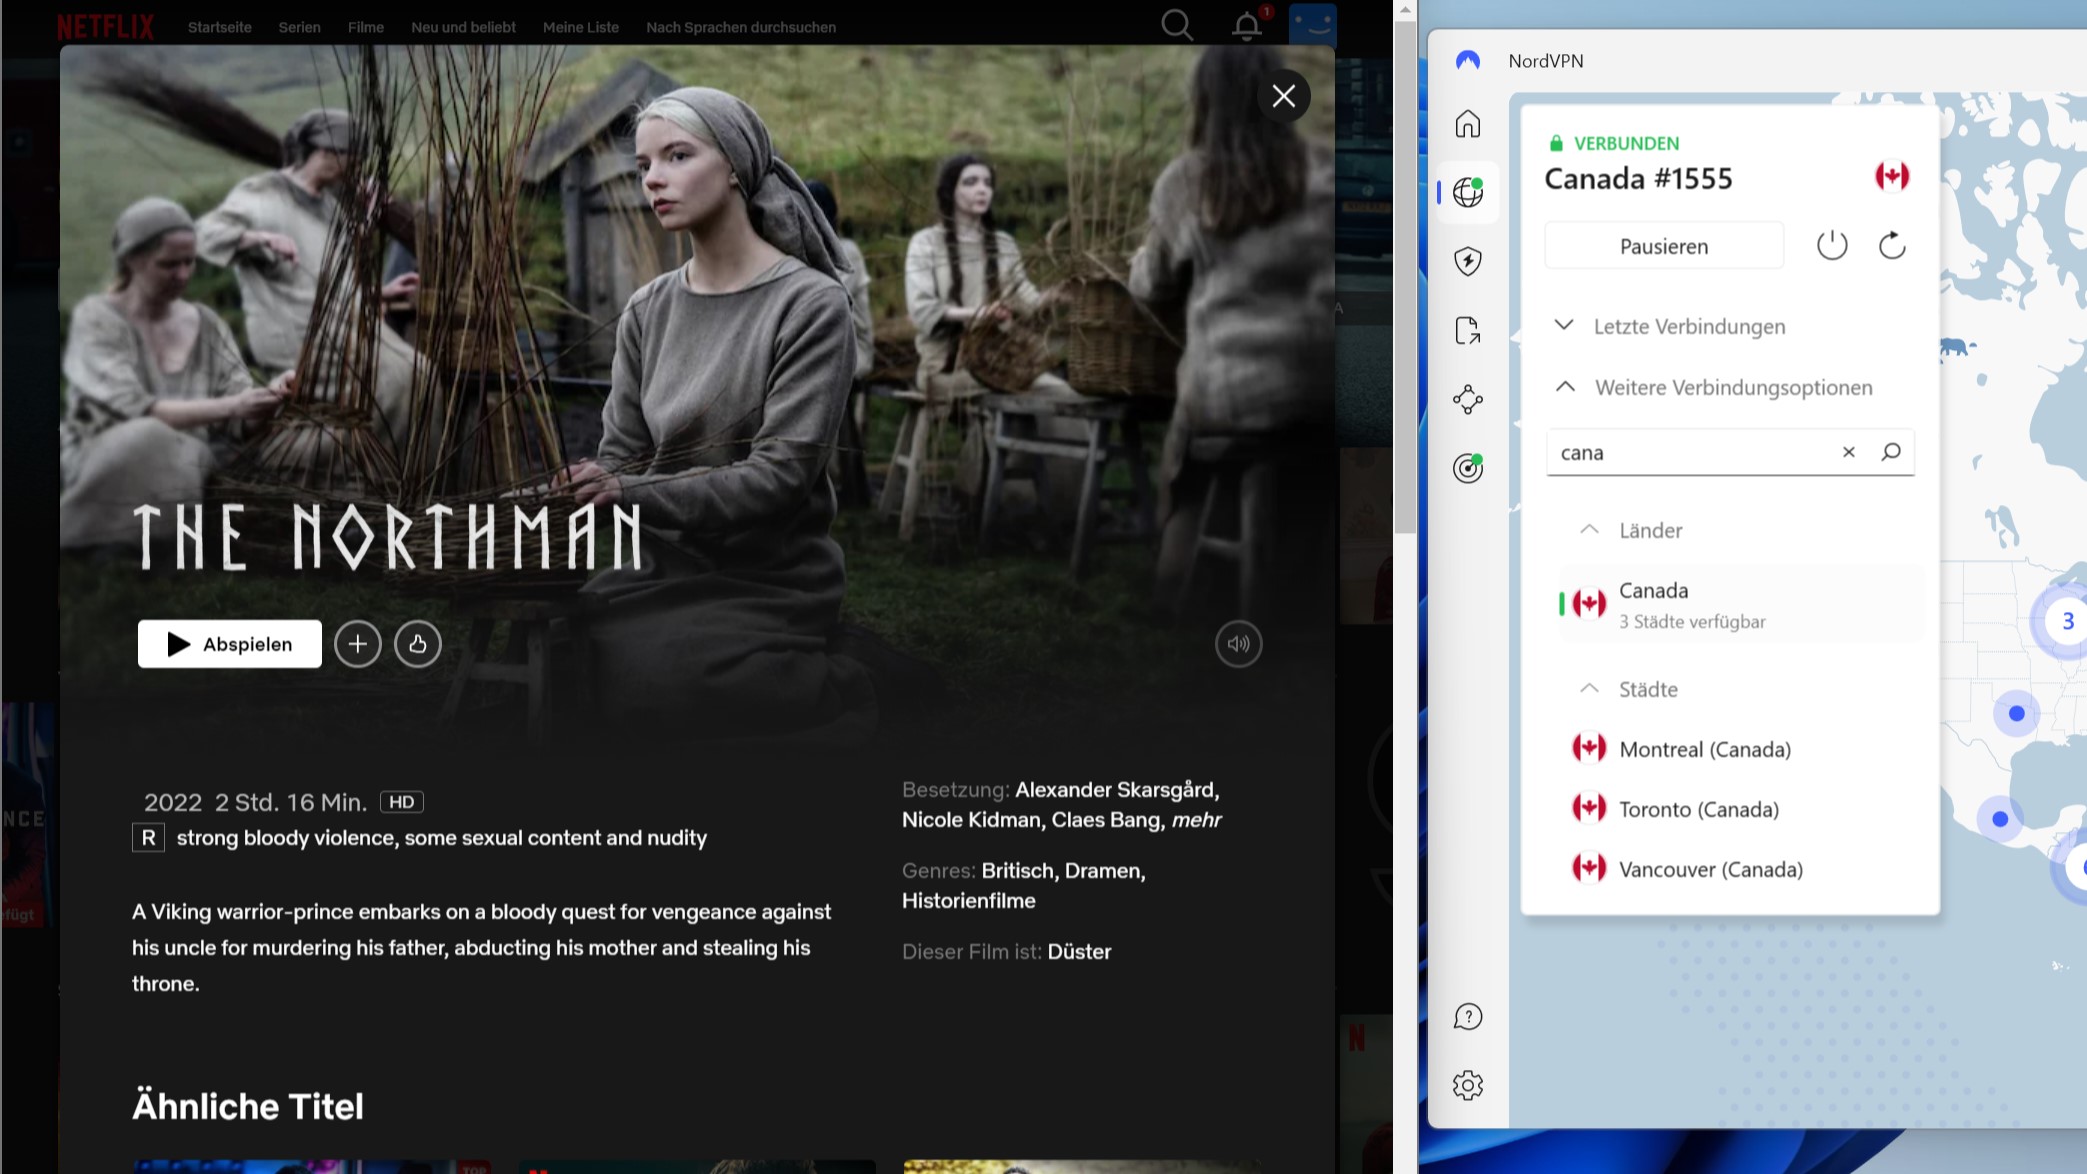Open the file sharing panel
This screenshot has height=1174, width=2087.
1468,330
